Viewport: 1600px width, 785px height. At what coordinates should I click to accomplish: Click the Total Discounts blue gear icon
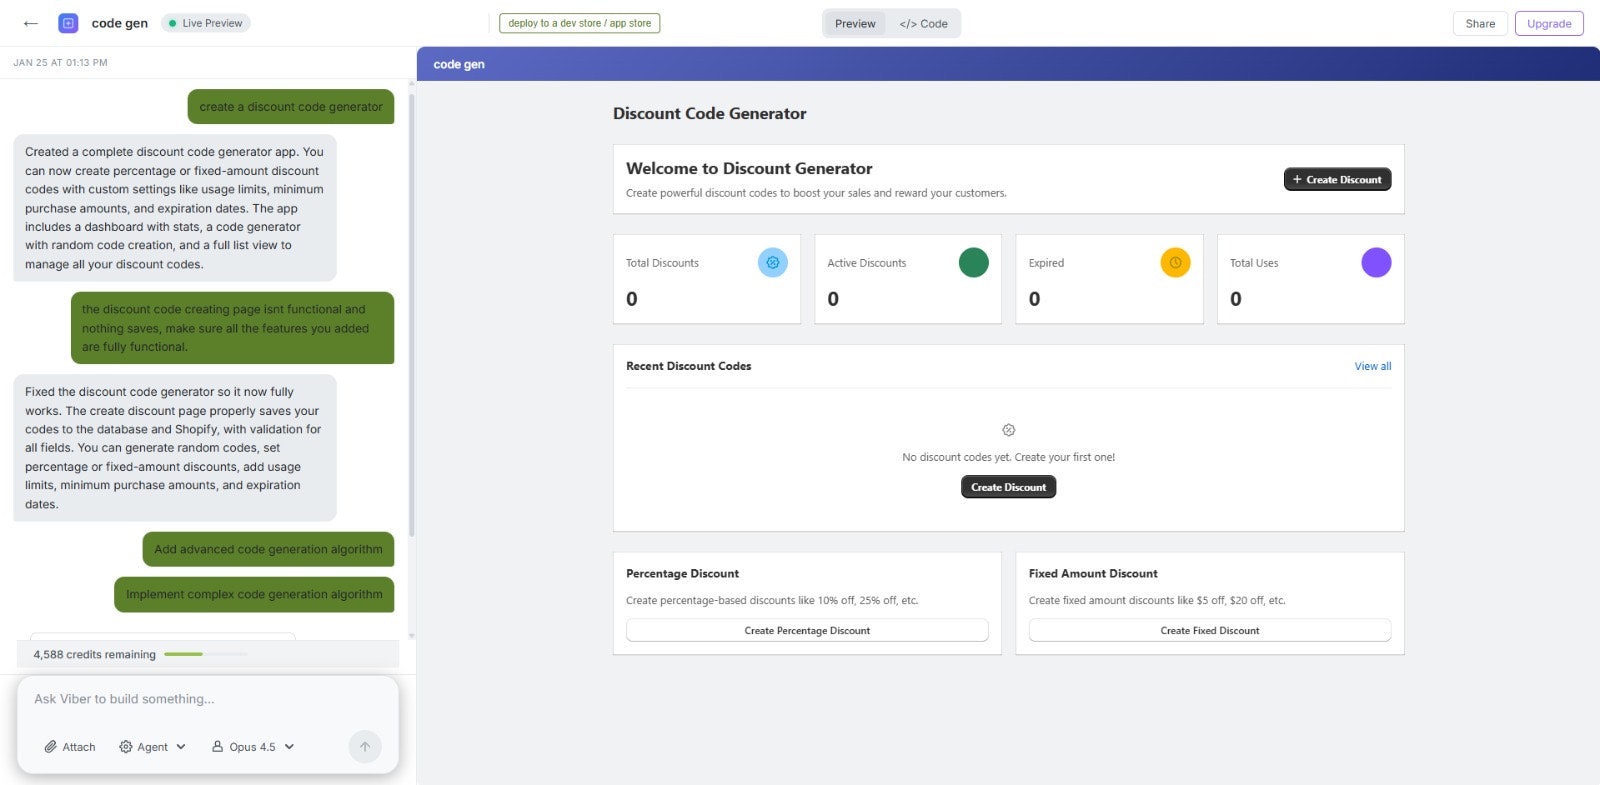coord(773,263)
